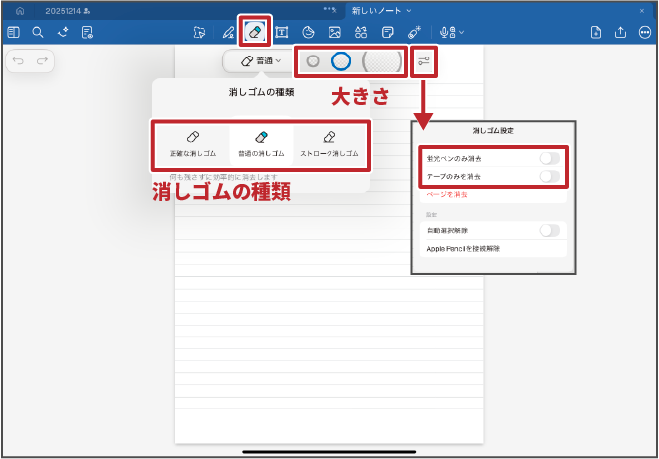Select the sticky note tool
Viewport: 659px width, 459px height.
[387, 32]
